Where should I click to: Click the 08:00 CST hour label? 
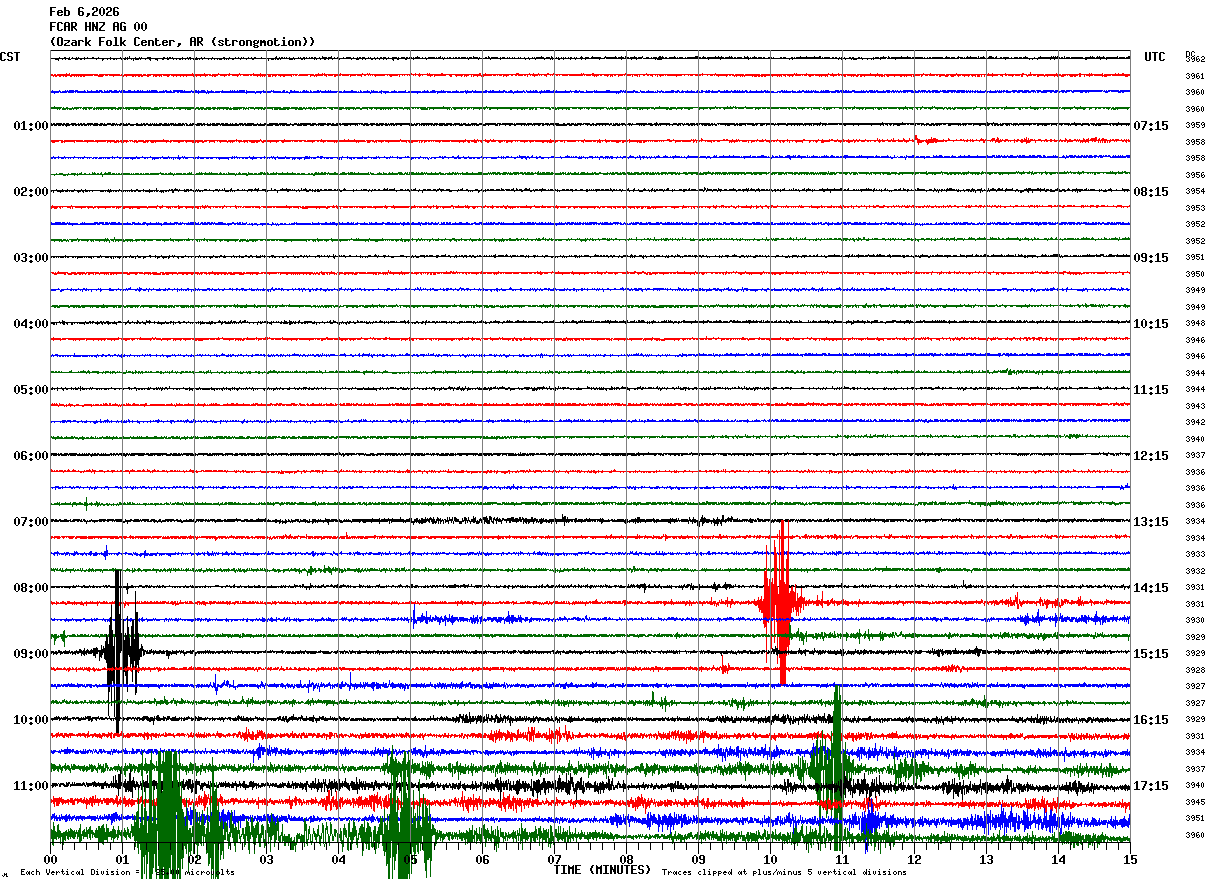[31, 588]
